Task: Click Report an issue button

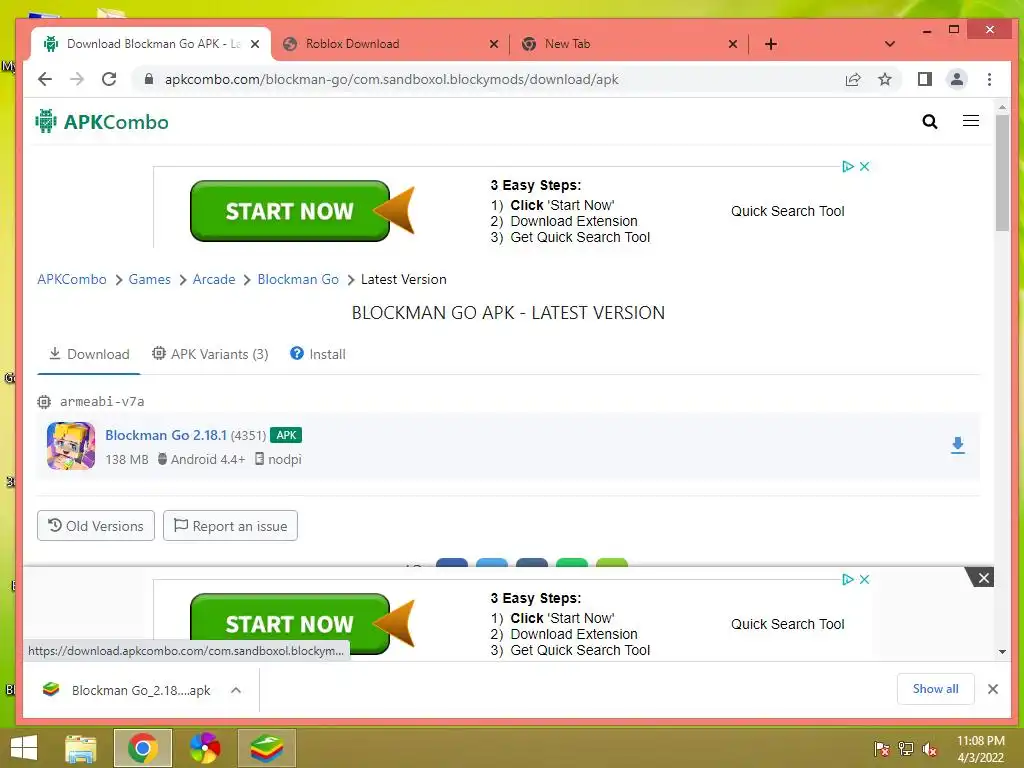Action: [x=231, y=526]
